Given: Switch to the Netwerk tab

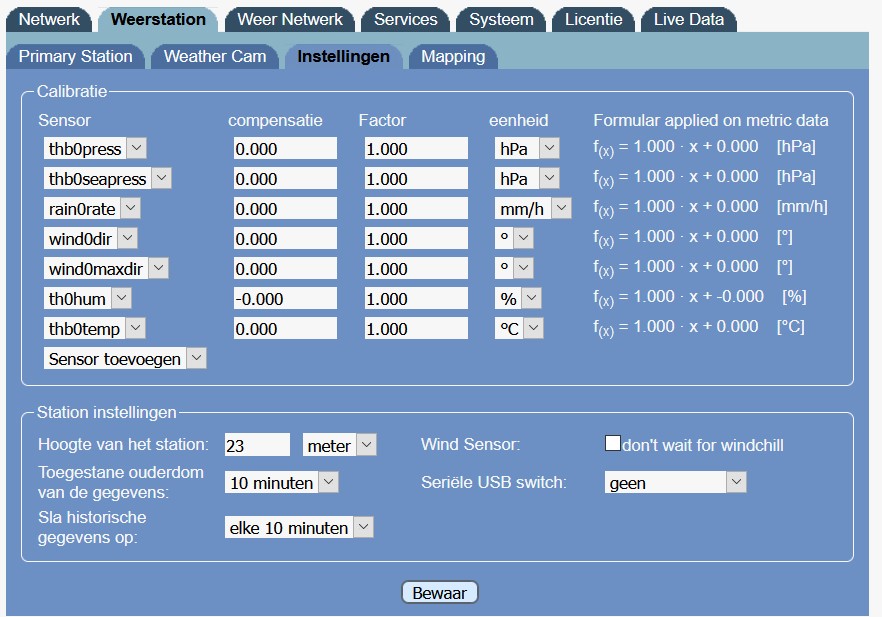Looking at the screenshot, I should (x=49, y=19).
